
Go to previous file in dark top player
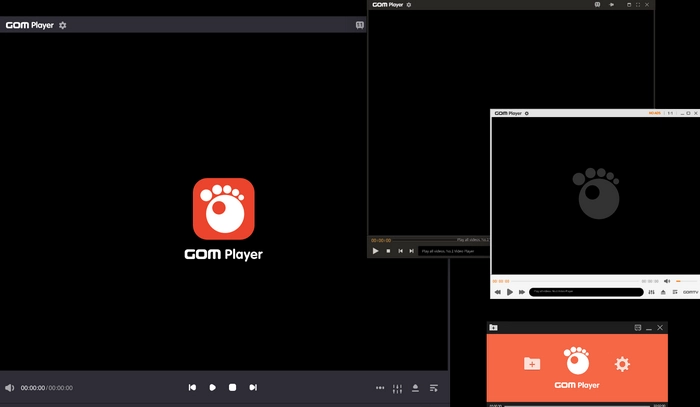click(400, 251)
